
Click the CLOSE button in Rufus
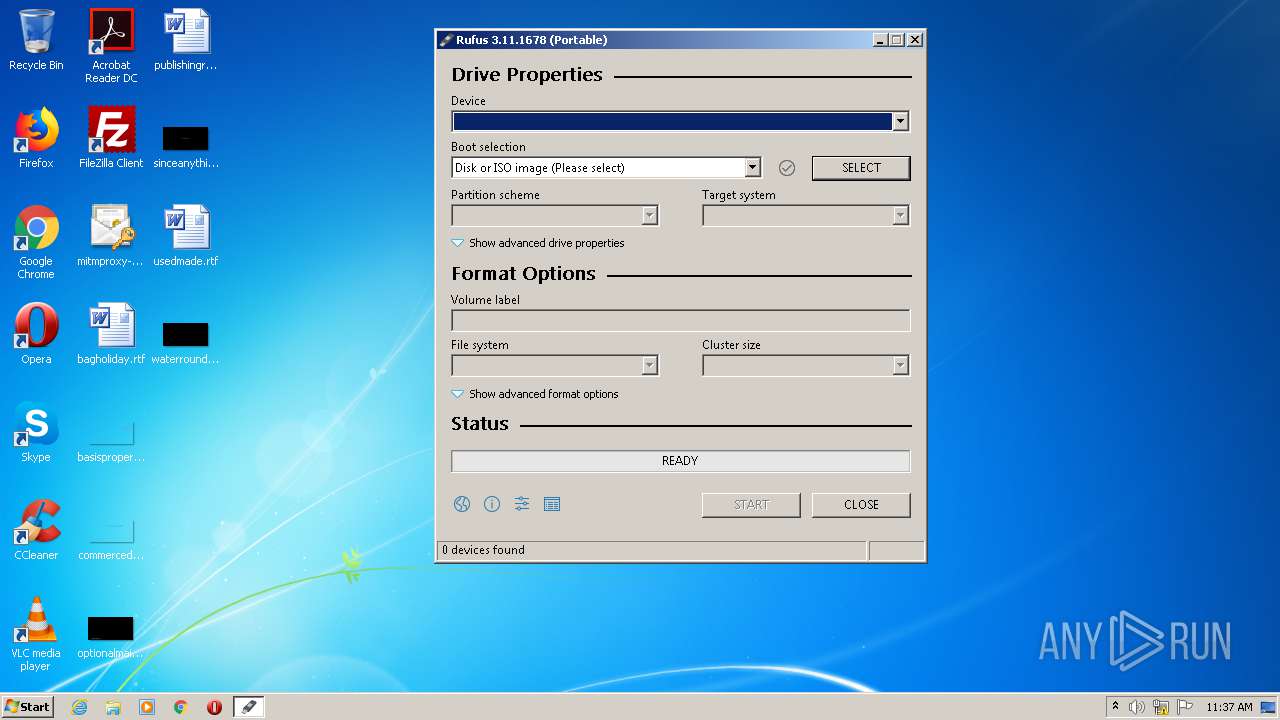pos(861,505)
